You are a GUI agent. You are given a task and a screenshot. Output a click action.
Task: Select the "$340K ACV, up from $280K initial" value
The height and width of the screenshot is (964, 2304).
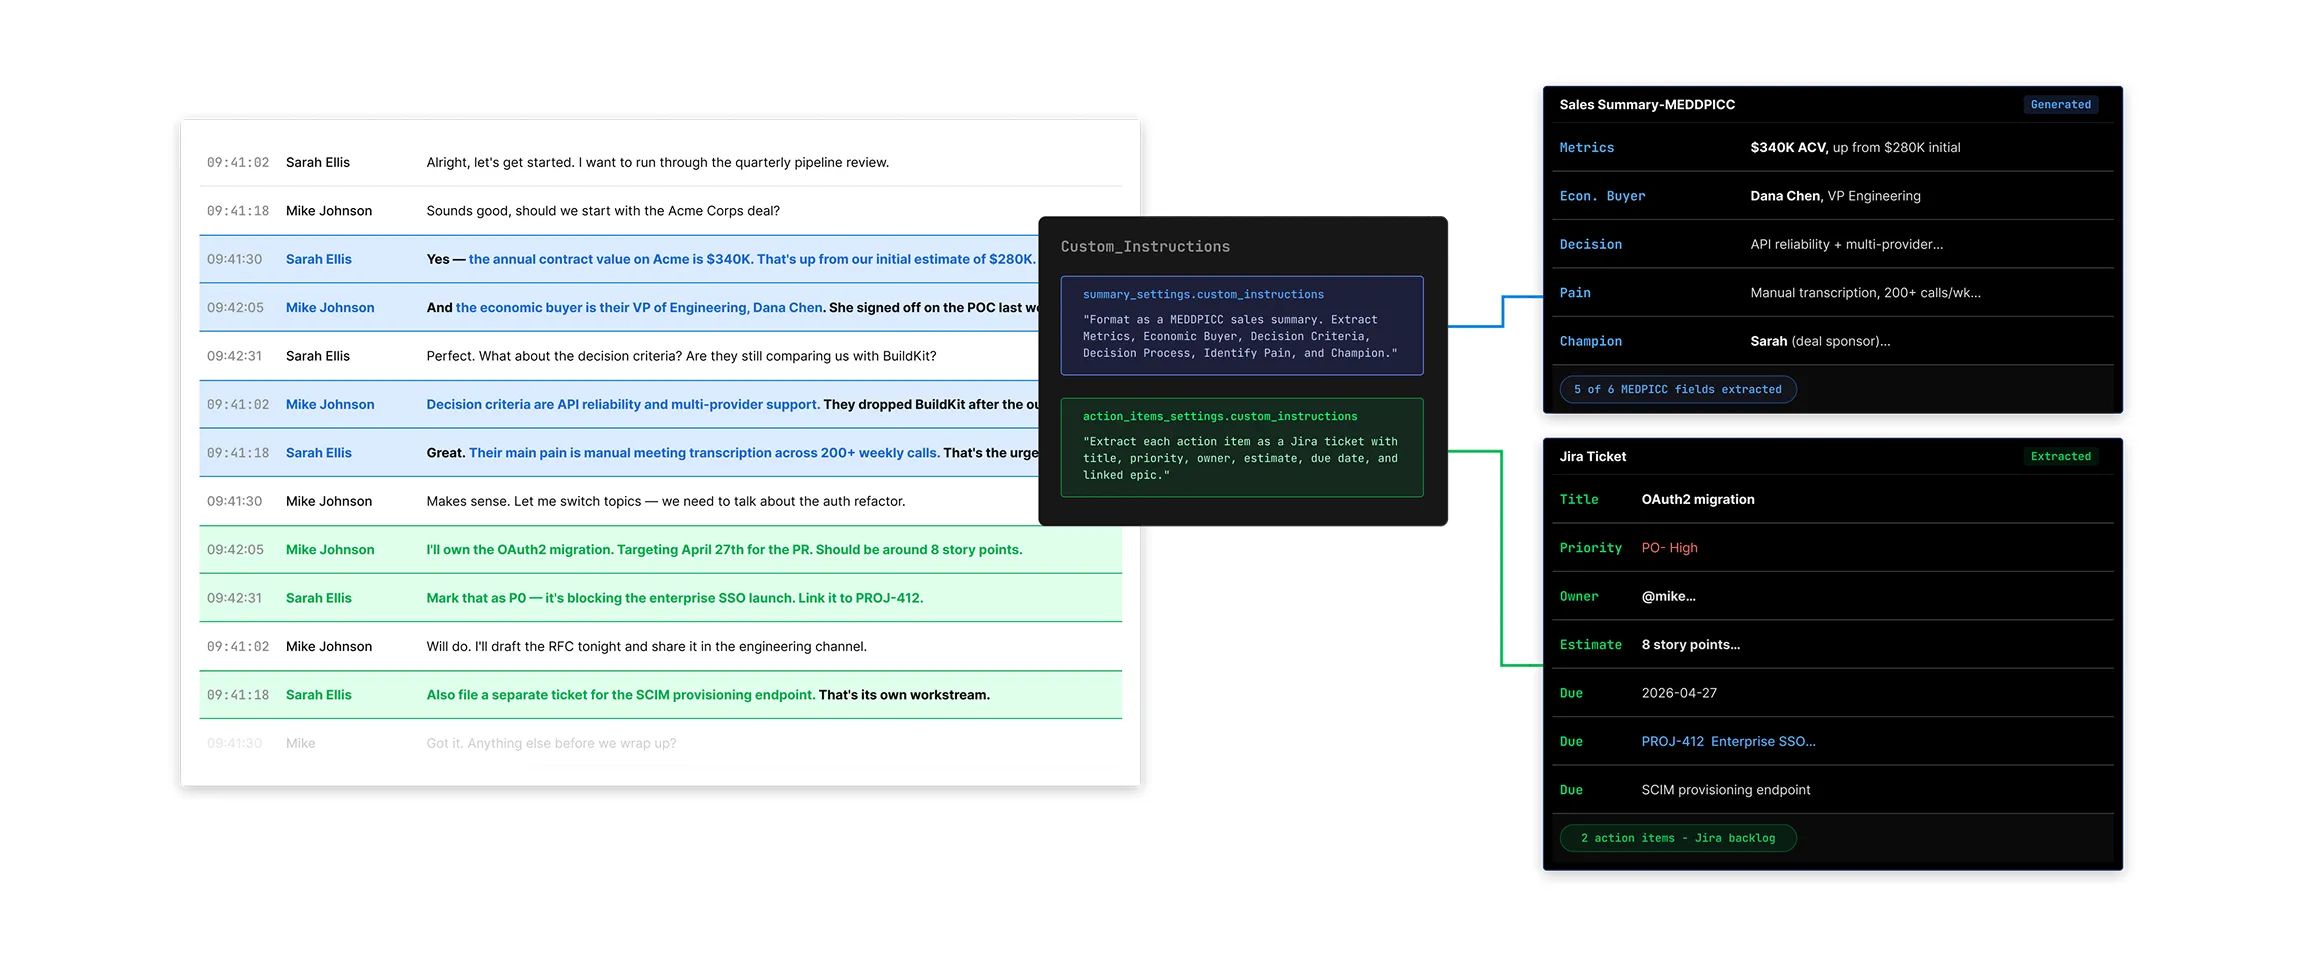point(1855,148)
